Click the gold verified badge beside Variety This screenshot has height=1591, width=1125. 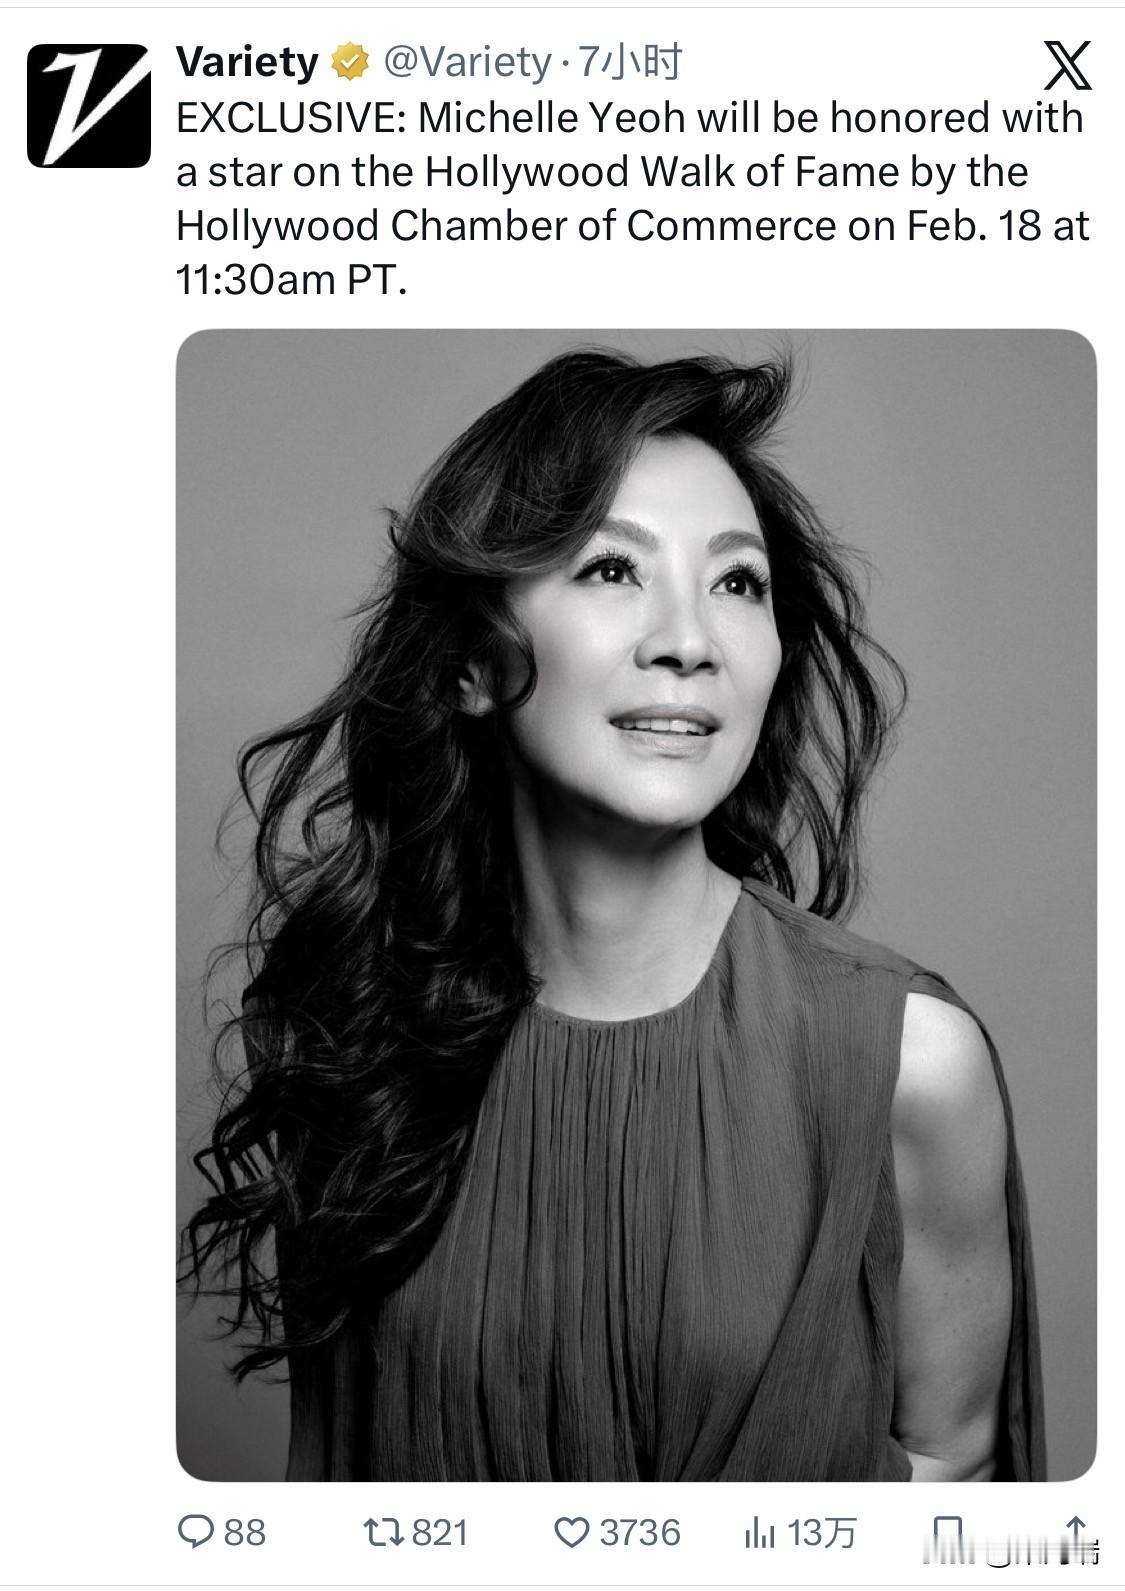[349, 63]
